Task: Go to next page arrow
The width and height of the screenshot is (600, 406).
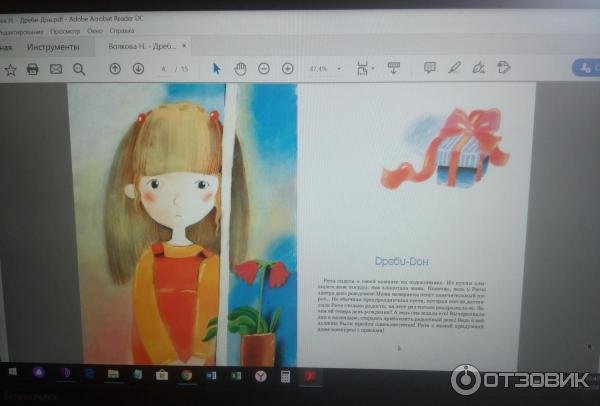Action: [x=138, y=69]
